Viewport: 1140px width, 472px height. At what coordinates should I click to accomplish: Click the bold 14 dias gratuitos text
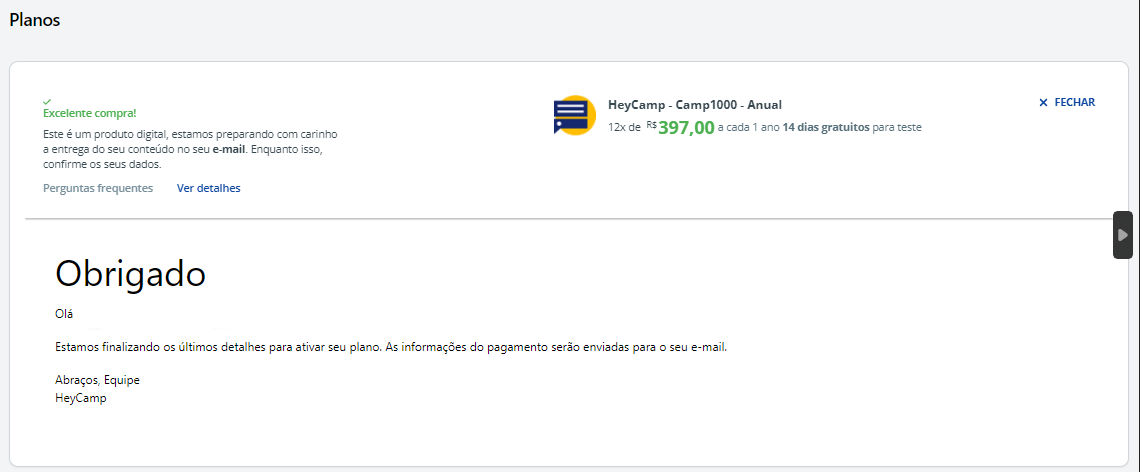click(824, 128)
